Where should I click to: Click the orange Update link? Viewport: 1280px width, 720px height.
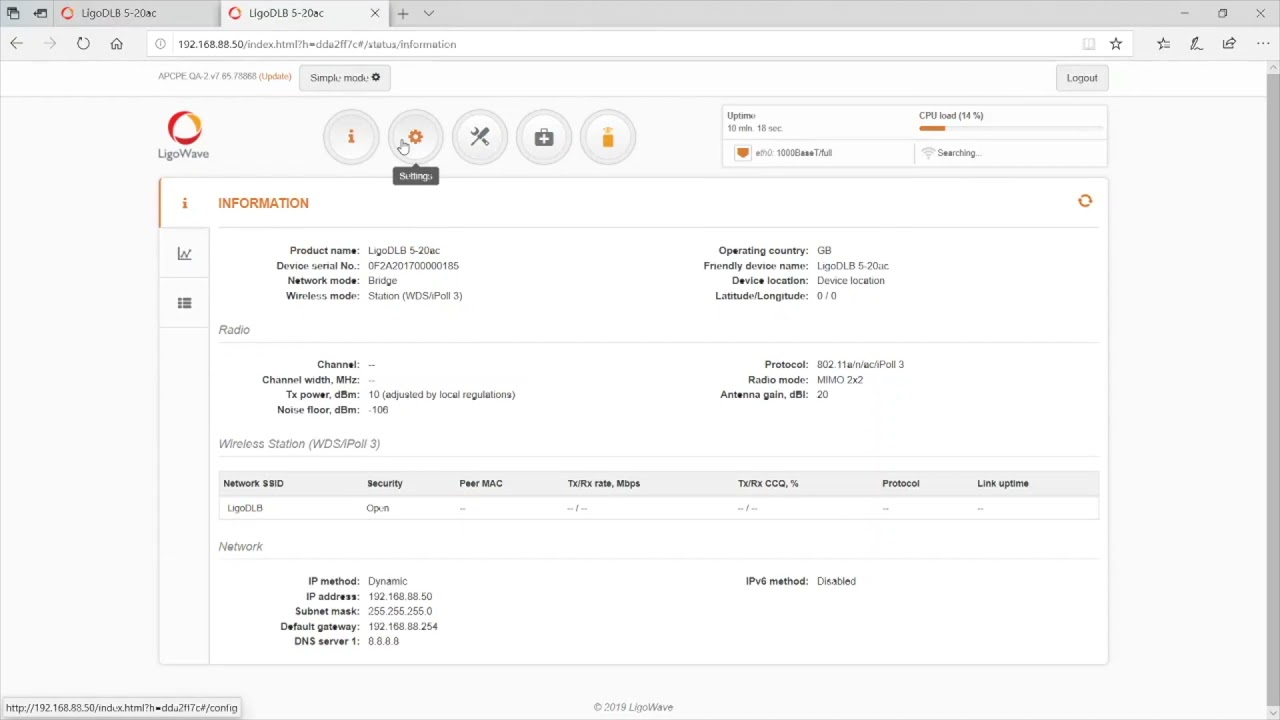[x=275, y=77]
